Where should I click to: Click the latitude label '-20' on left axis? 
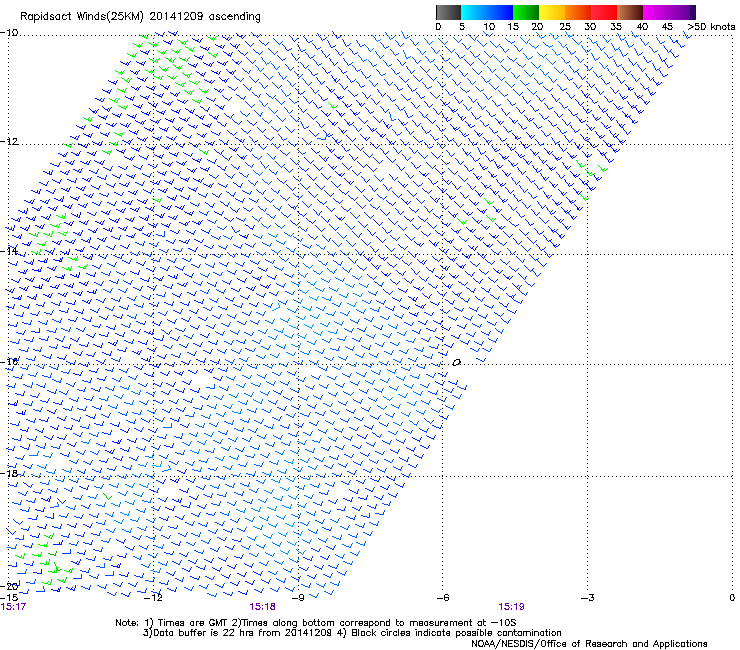click(x=9, y=586)
